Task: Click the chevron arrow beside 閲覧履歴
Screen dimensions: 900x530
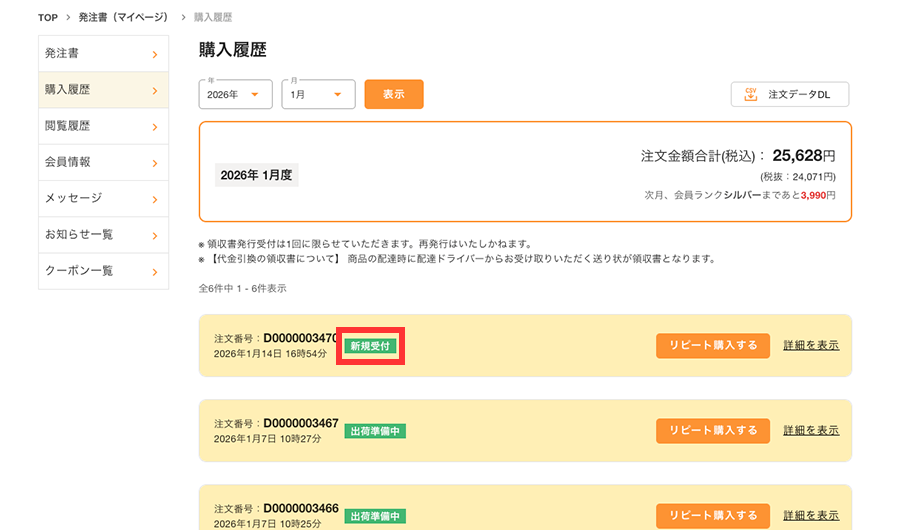Action: 154,127
